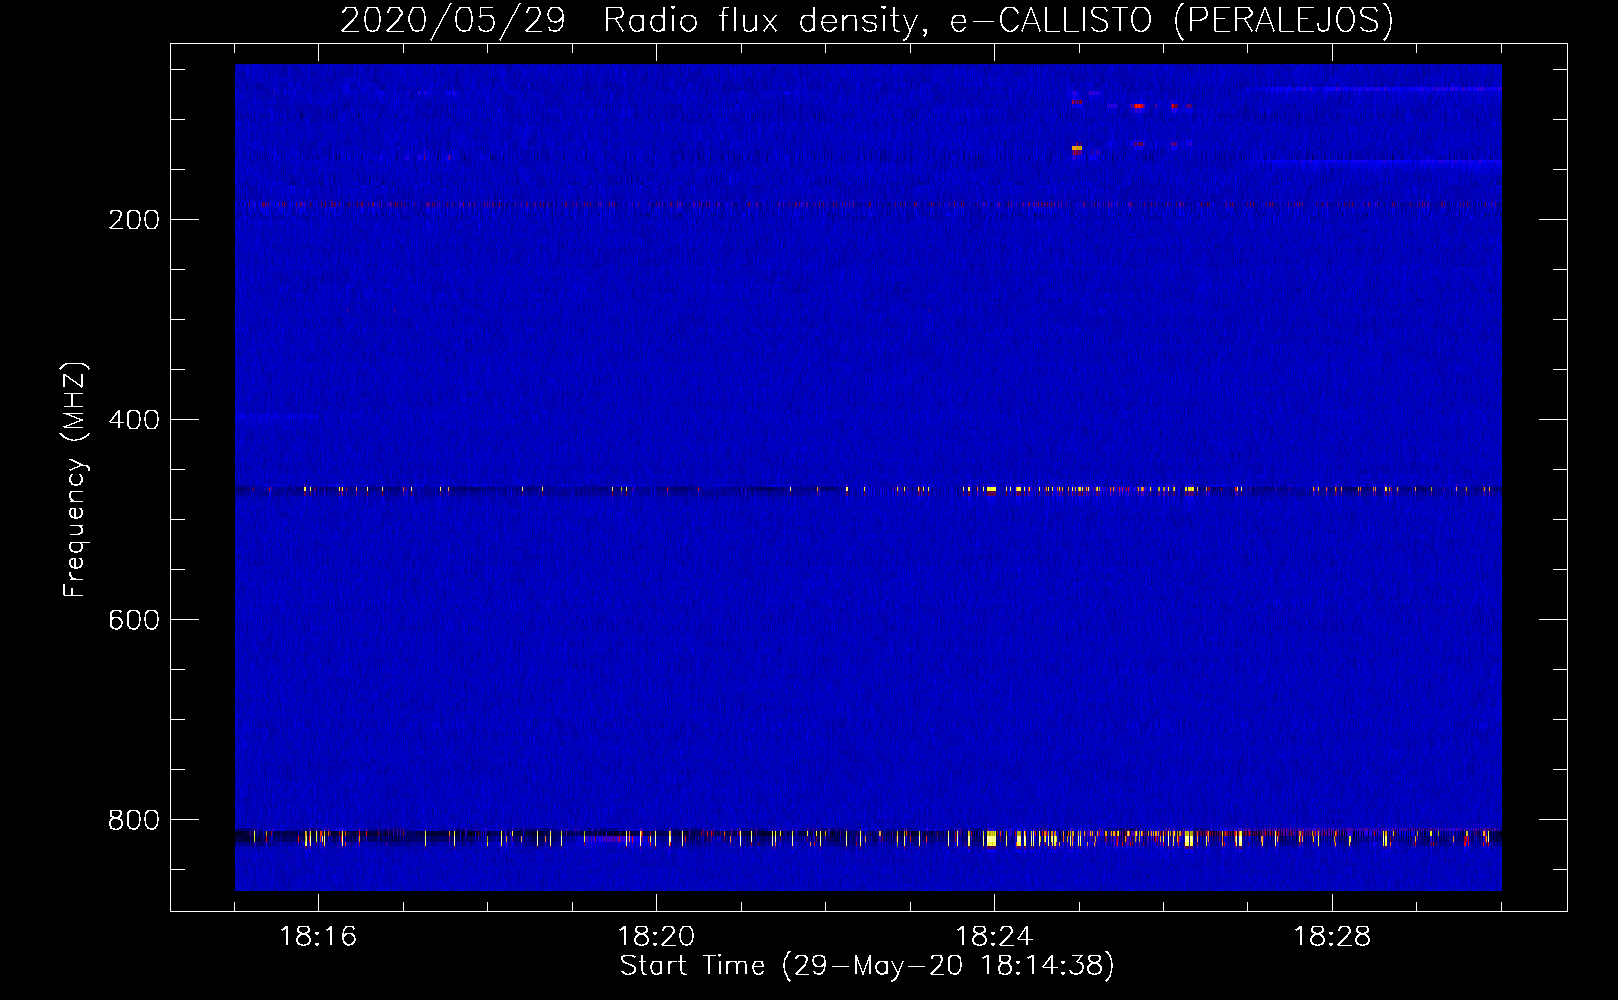Screen dimensions: 1618x1000
Task: Click the 'Start Time (29-May-20 18:14:38)' label
Action: [867, 966]
